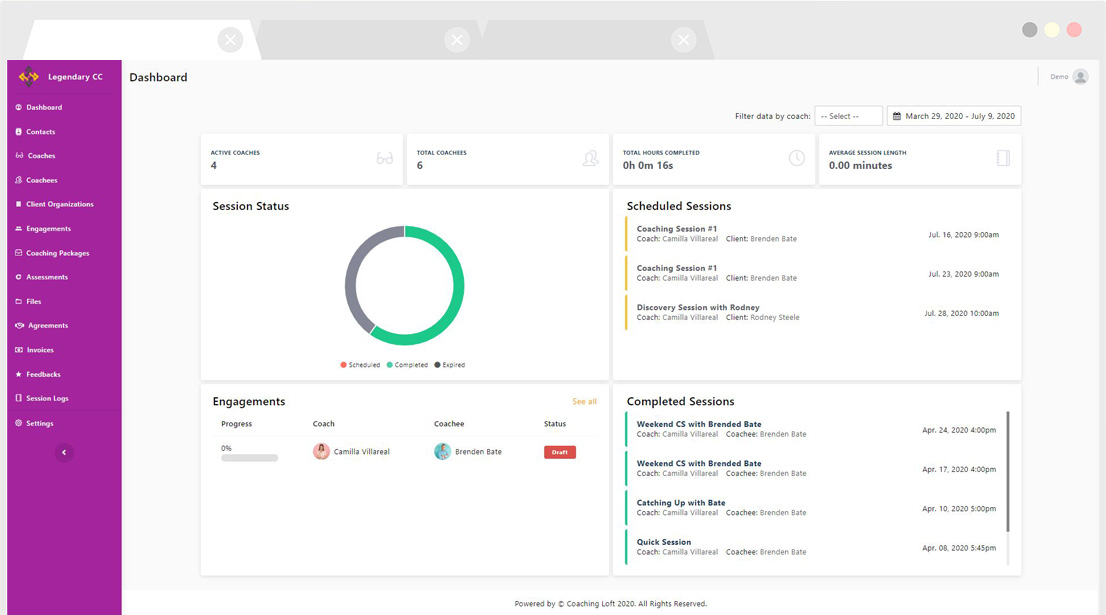Open the date range picker field
Screen dimensions: 1106x615
[x=954, y=116]
